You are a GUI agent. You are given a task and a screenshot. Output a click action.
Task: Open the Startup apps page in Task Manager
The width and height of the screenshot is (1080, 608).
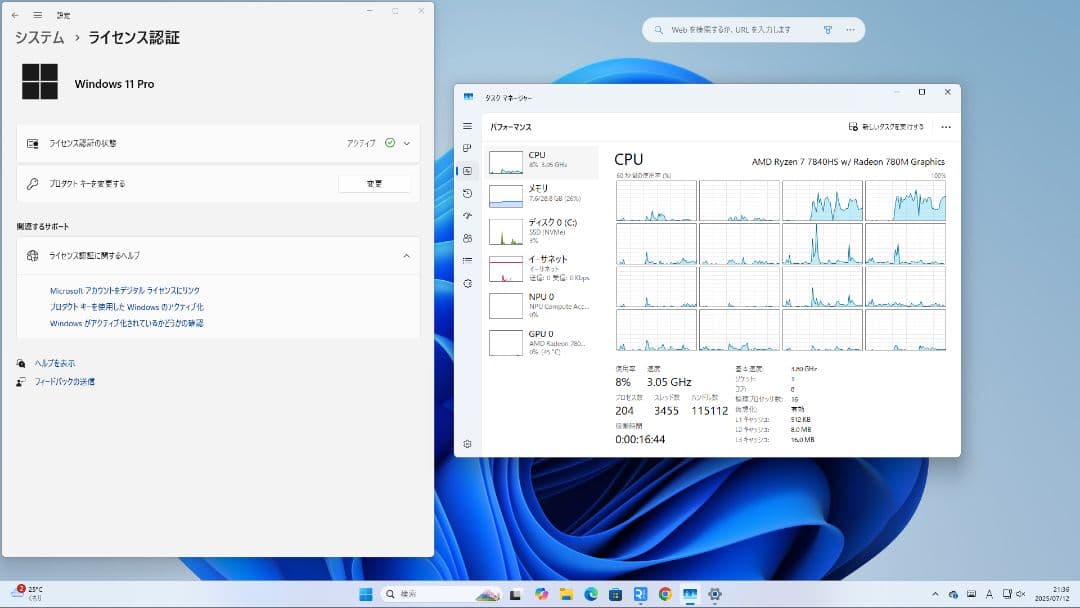(468, 216)
